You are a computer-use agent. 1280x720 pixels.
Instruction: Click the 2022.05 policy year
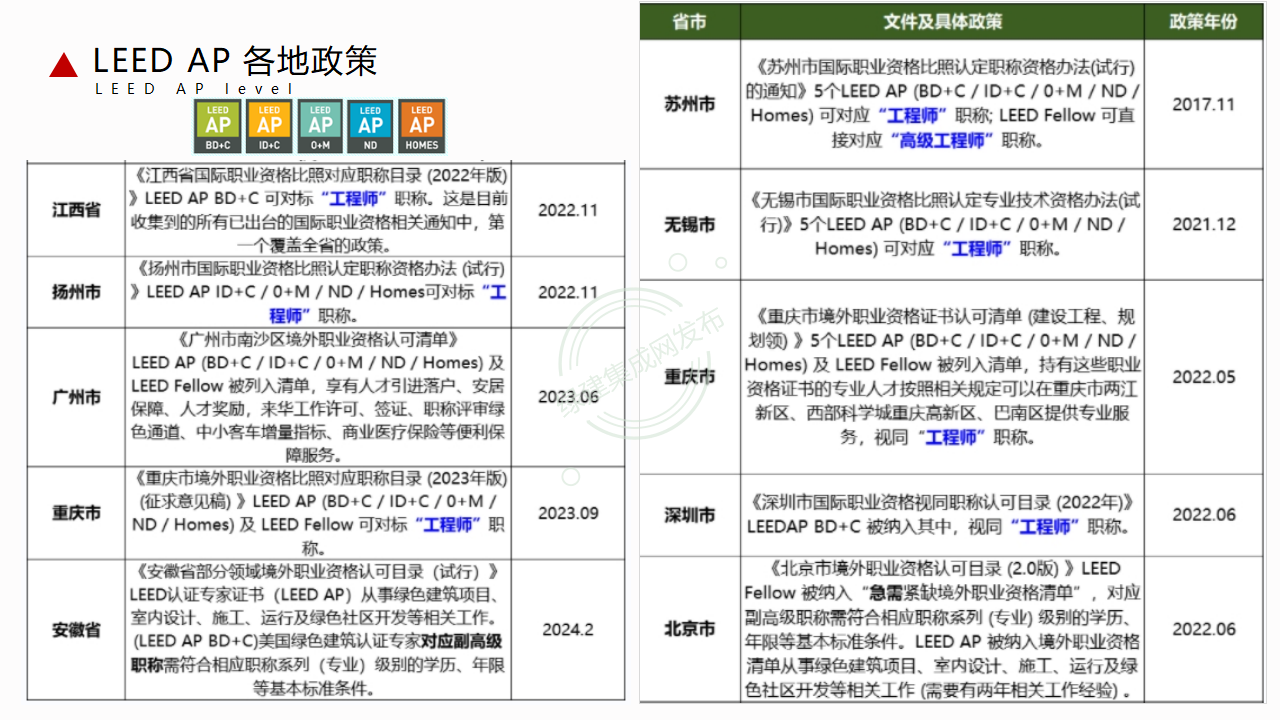1203,377
